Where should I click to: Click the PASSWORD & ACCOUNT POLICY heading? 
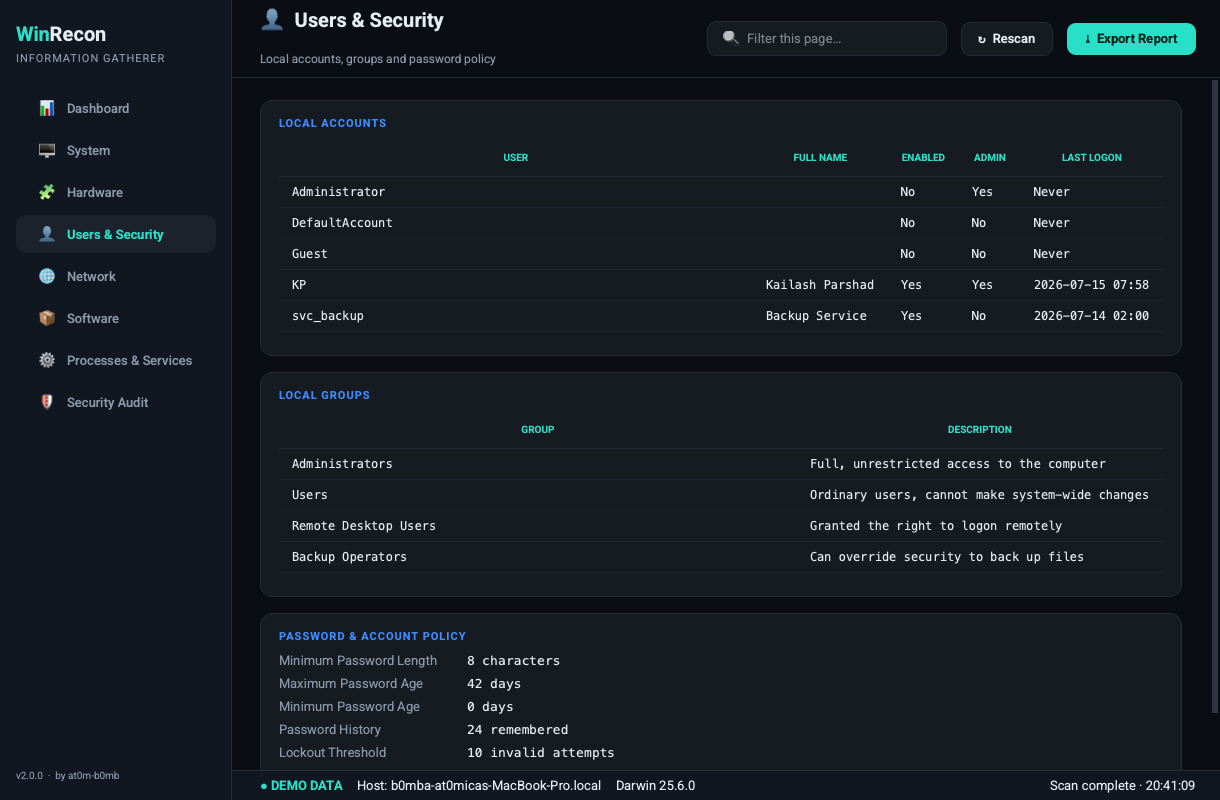372,636
